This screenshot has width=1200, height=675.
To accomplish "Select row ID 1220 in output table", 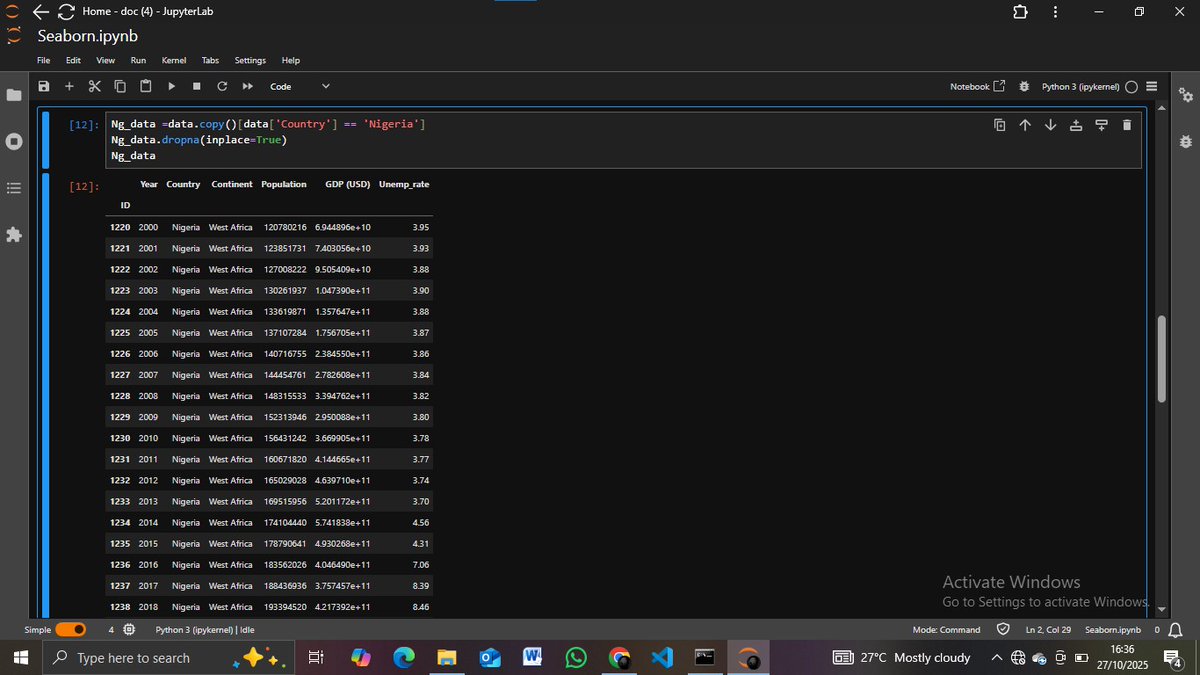I will click(x=120, y=227).
